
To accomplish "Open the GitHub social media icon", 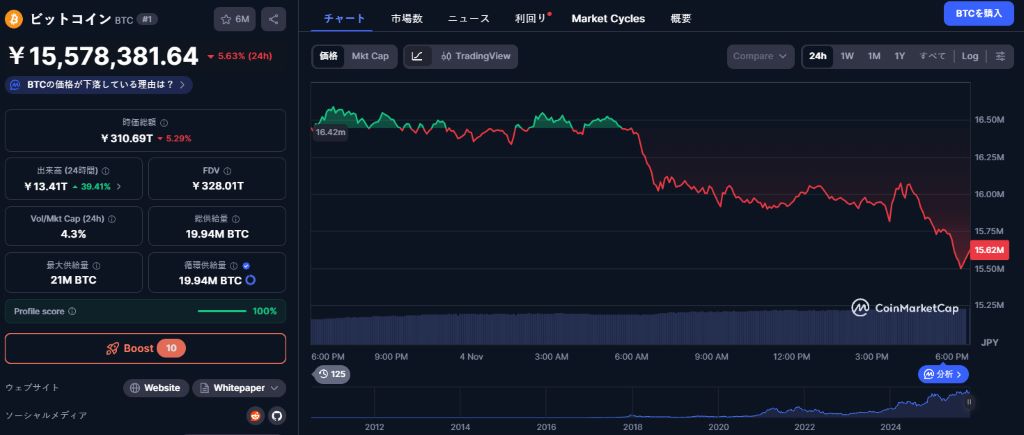I will tap(277, 415).
